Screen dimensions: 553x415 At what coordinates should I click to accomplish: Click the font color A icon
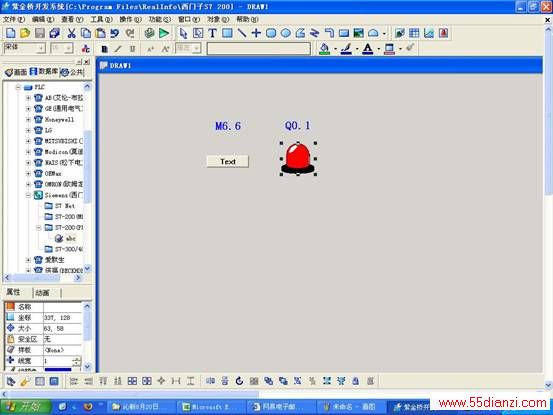[368, 49]
